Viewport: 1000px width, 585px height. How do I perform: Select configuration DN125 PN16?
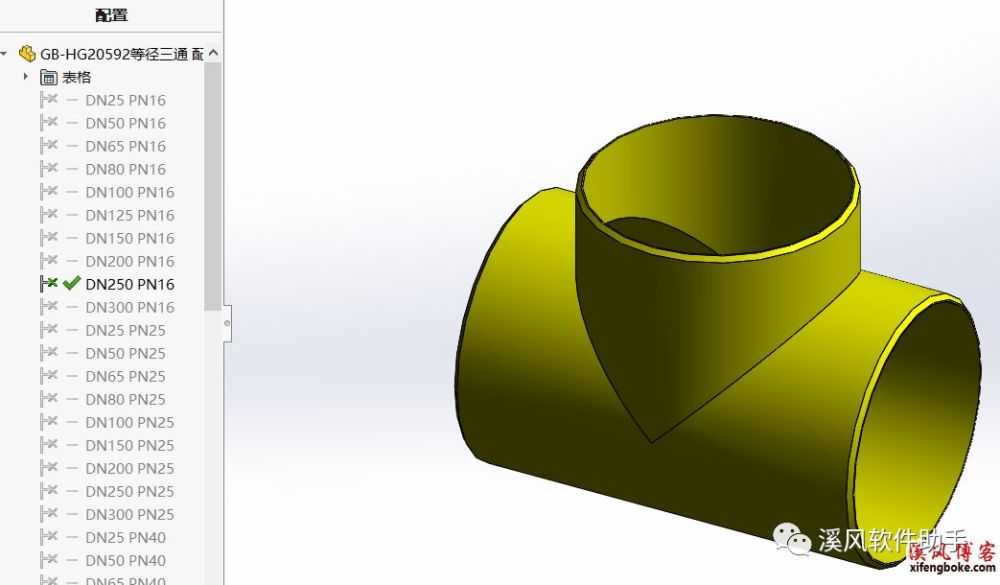129,215
